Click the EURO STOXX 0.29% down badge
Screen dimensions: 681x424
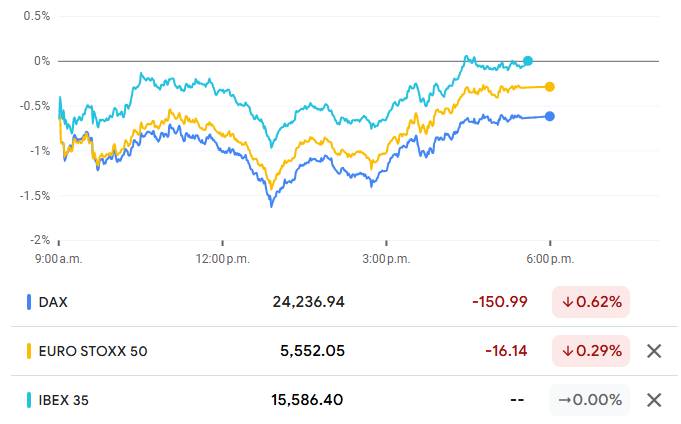[590, 351]
